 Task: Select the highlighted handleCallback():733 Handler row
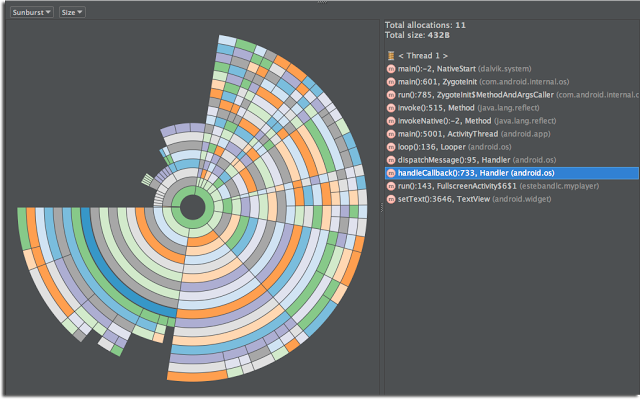(x=512, y=173)
